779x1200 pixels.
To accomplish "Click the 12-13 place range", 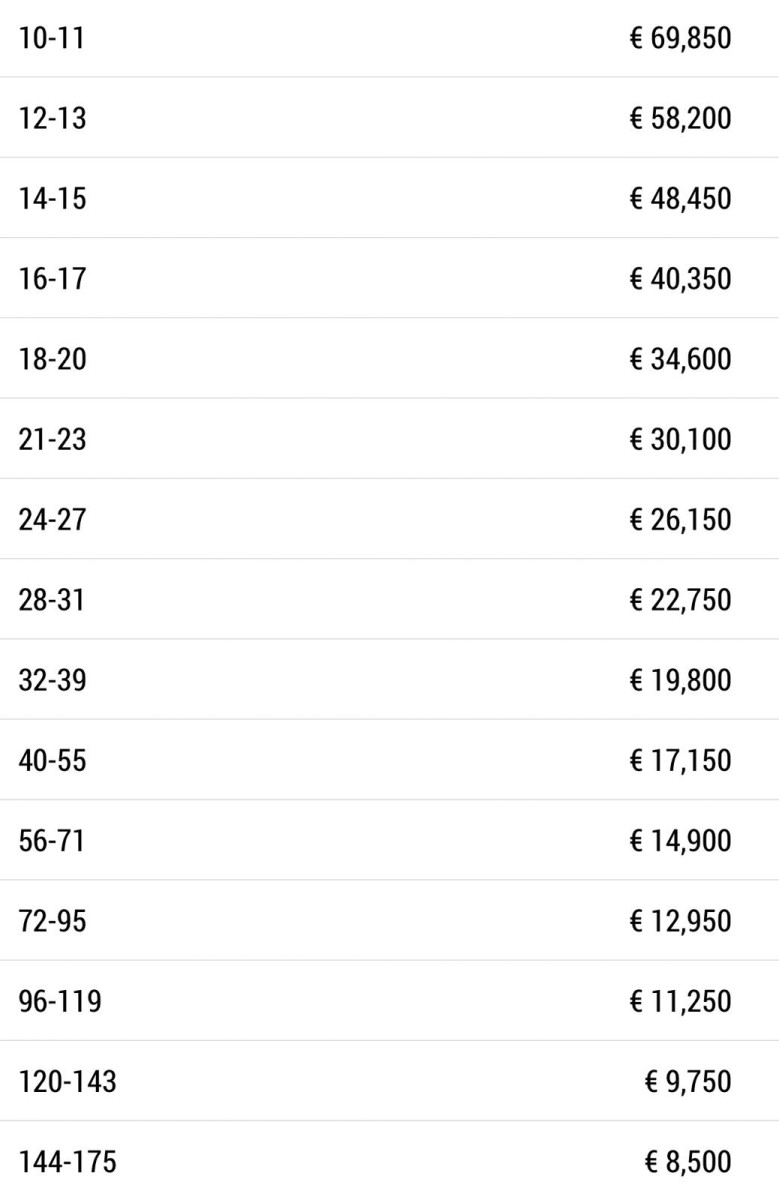I will [x=52, y=119].
